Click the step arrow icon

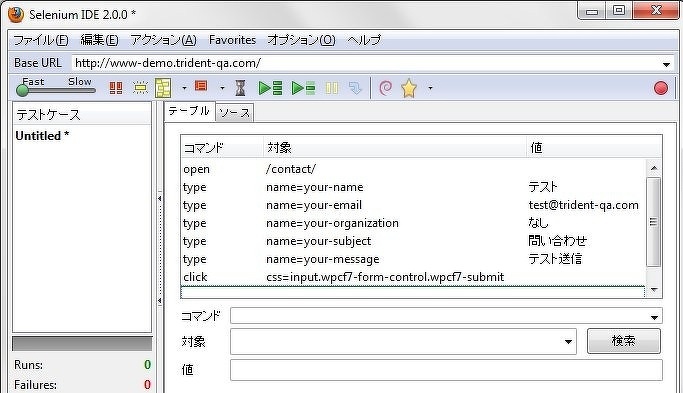click(355, 88)
